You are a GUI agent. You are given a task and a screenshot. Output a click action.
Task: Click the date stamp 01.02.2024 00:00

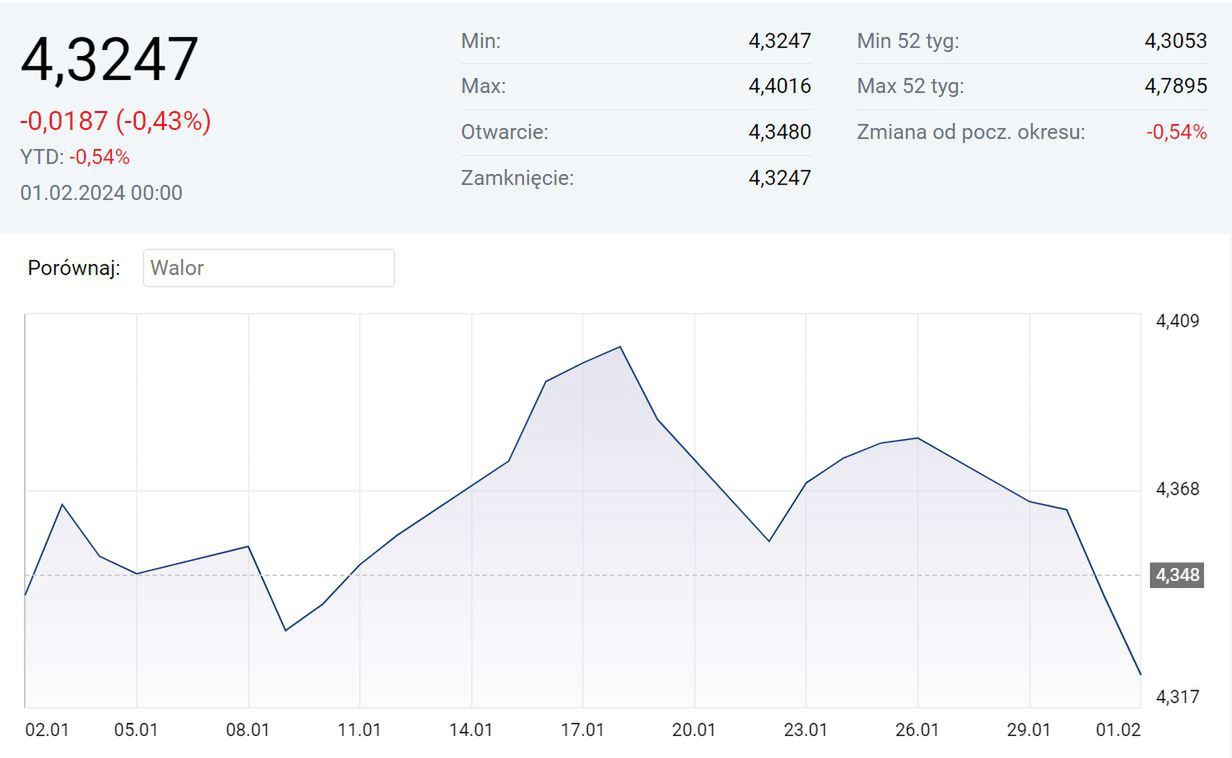[x=101, y=193]
